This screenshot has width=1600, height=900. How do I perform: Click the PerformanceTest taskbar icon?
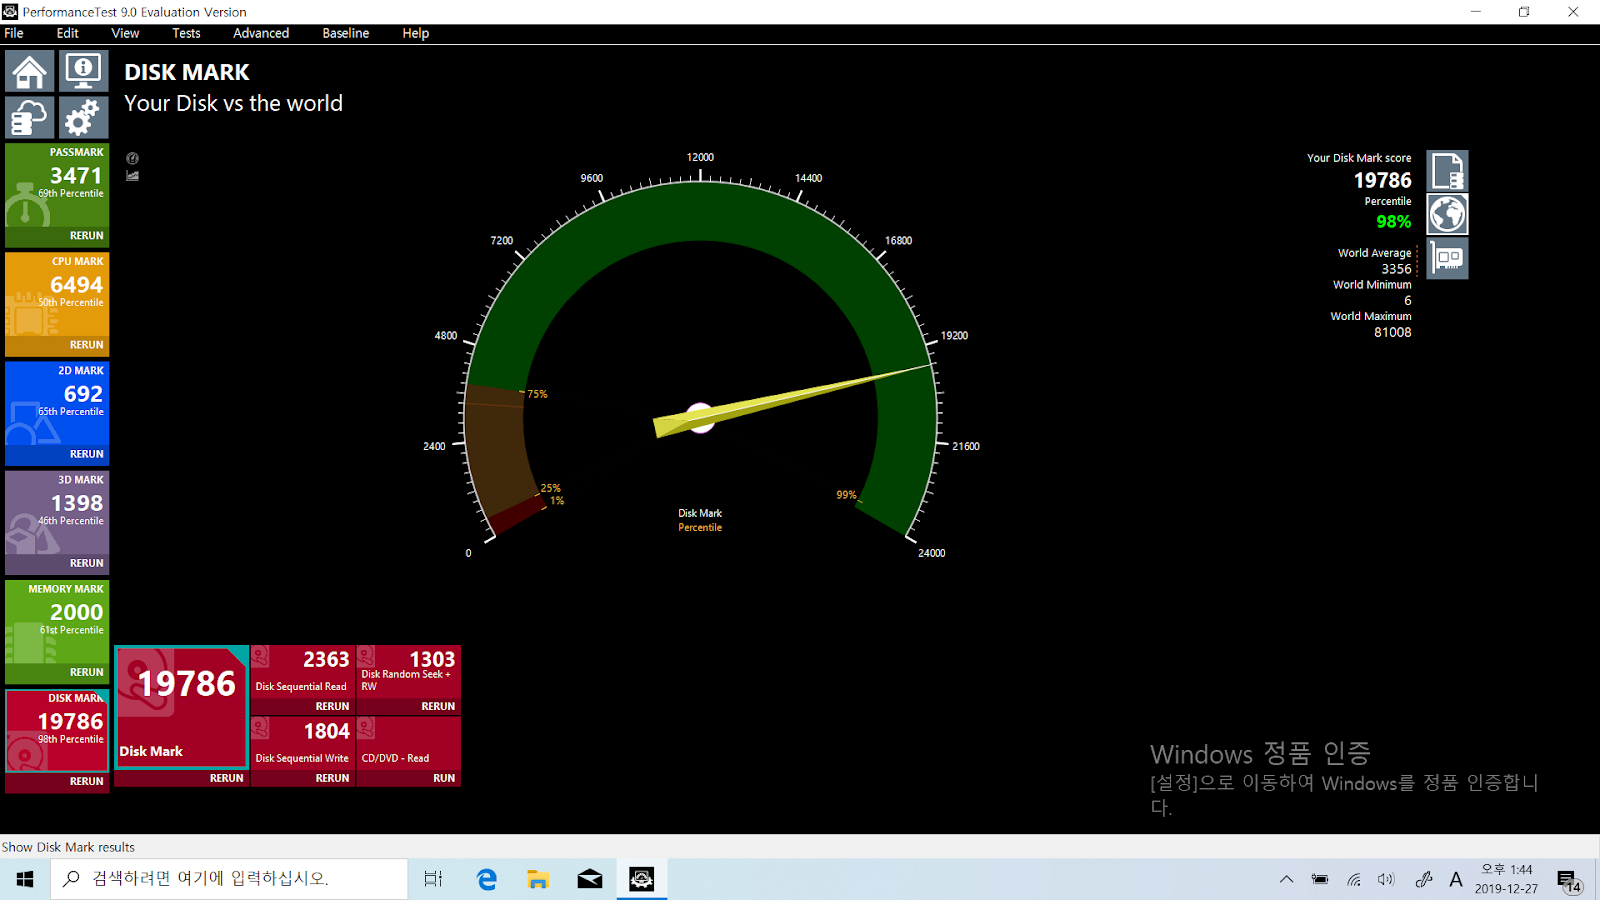point(642,879)
